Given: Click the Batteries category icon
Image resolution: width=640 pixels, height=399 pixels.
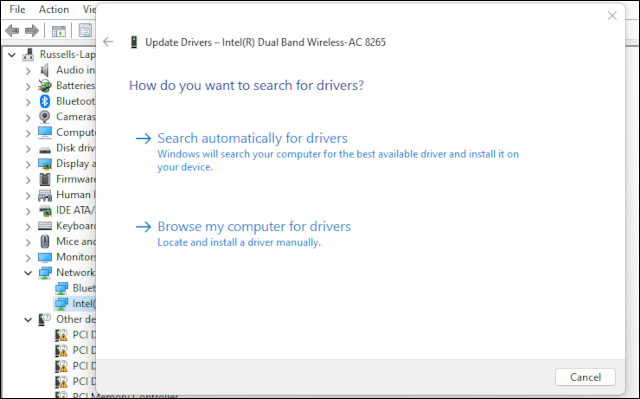Looking at the screenshot, I should point(44,86).
